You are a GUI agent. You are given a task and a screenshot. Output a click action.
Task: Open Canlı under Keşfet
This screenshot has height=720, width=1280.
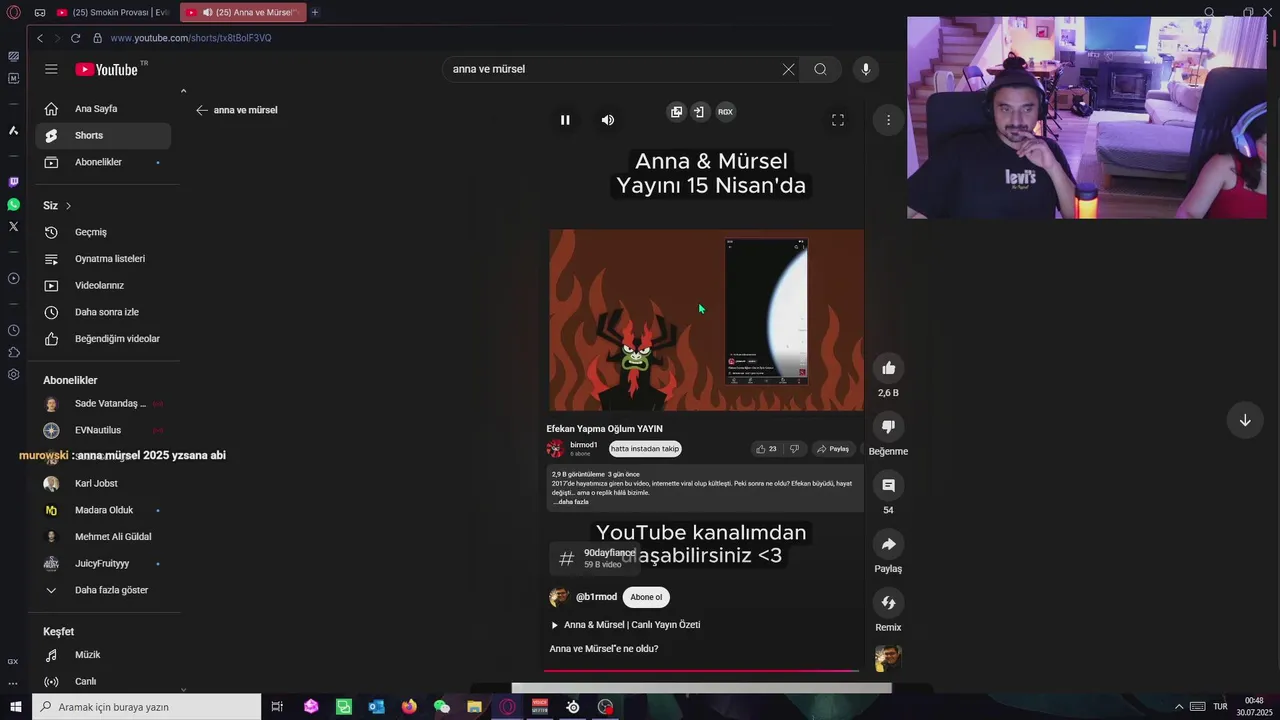(103, 682)
